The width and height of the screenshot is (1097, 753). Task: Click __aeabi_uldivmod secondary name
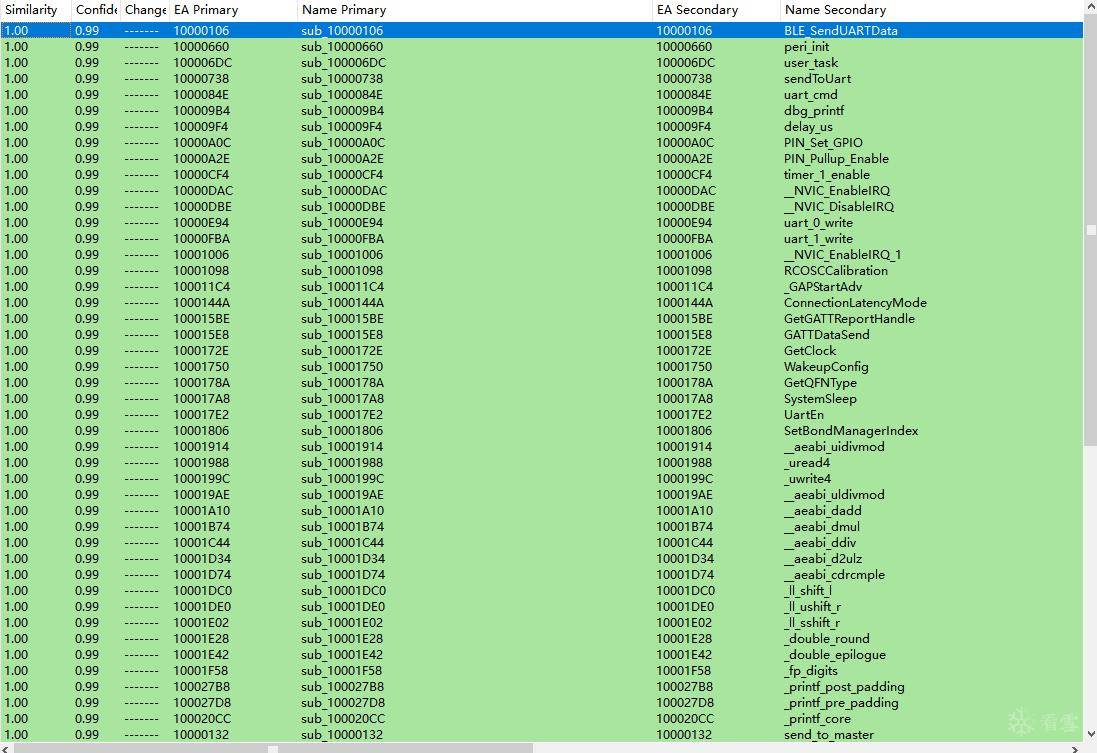tap(834, 495)
